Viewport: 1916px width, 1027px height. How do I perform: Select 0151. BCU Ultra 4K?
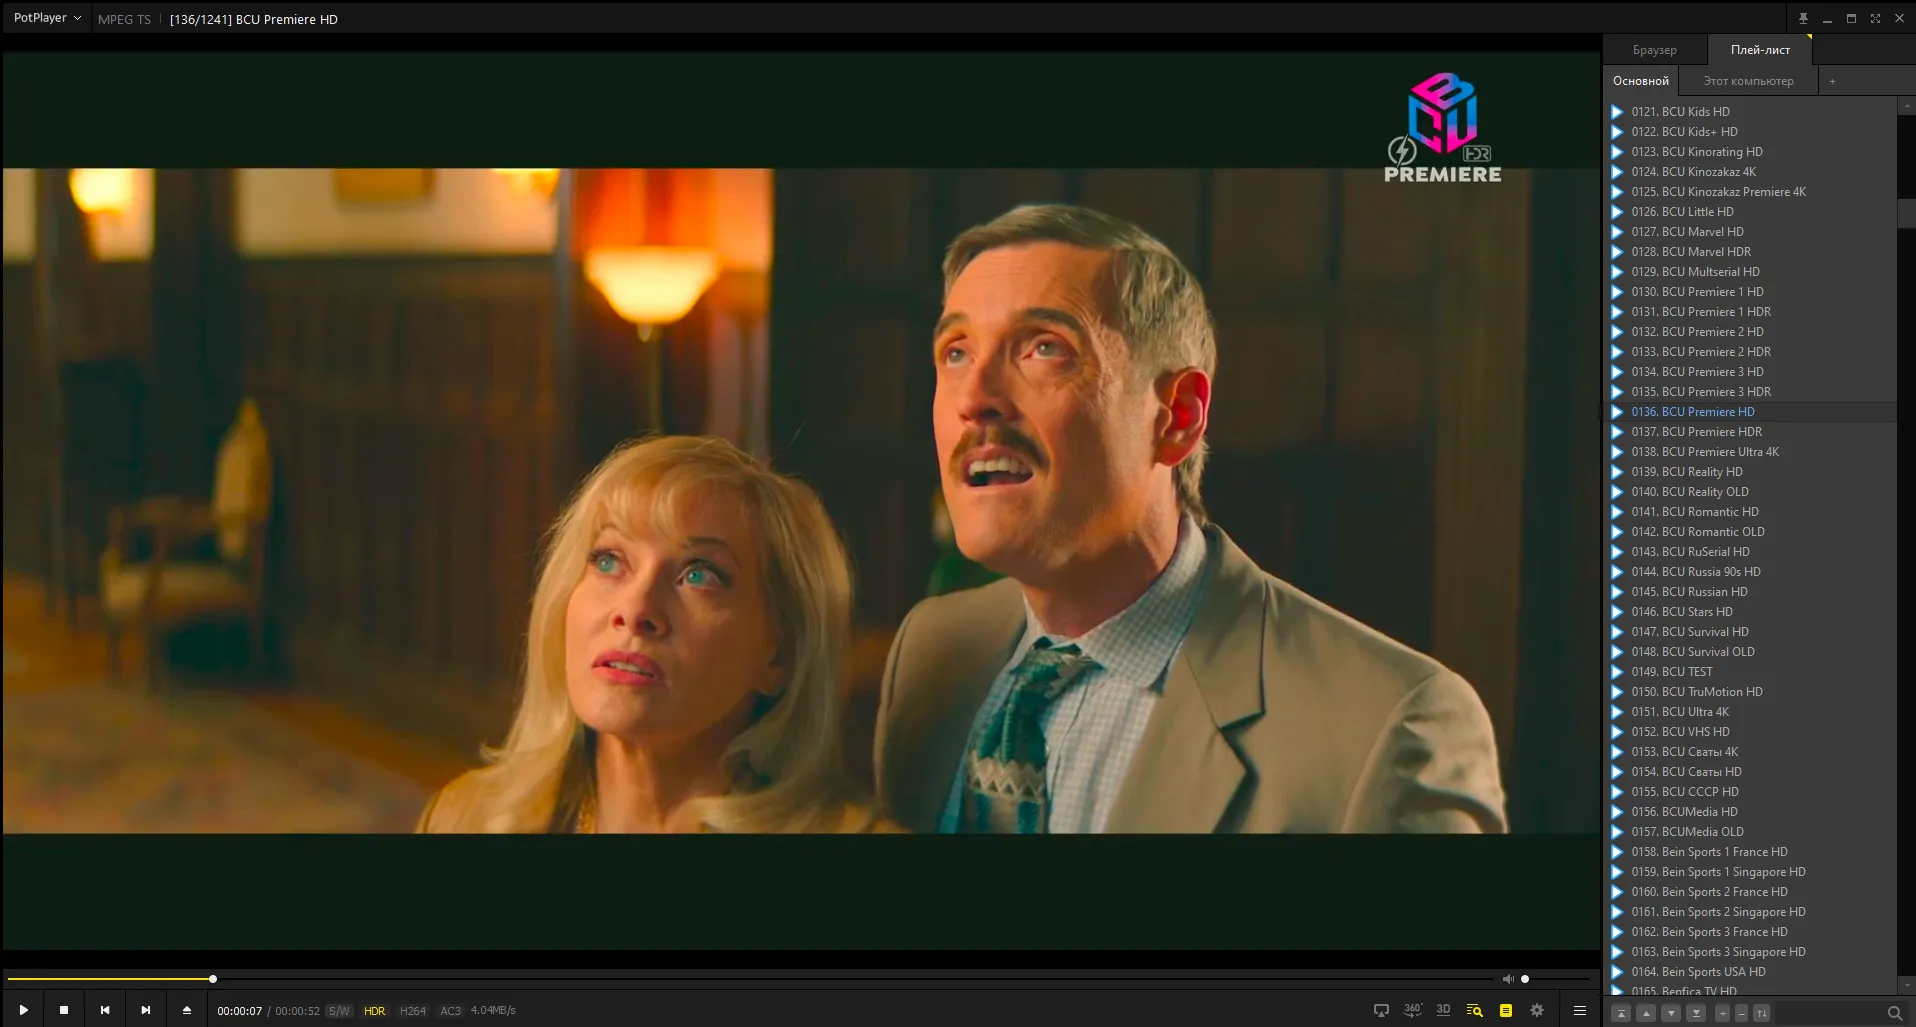1750,712
